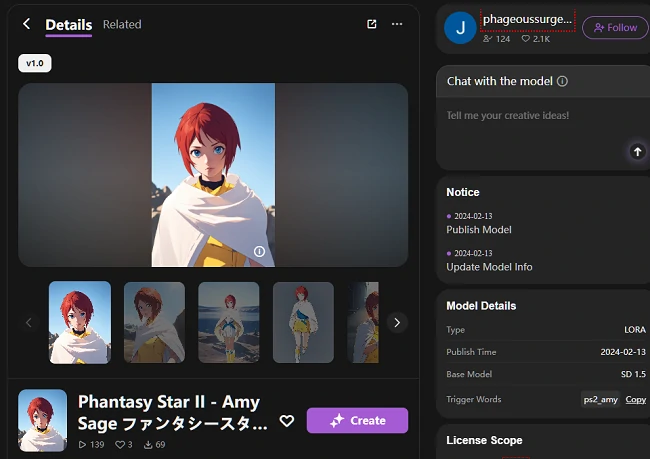
Task: Click the Publish Time date 2024-02-13
Action: point(623,352)
